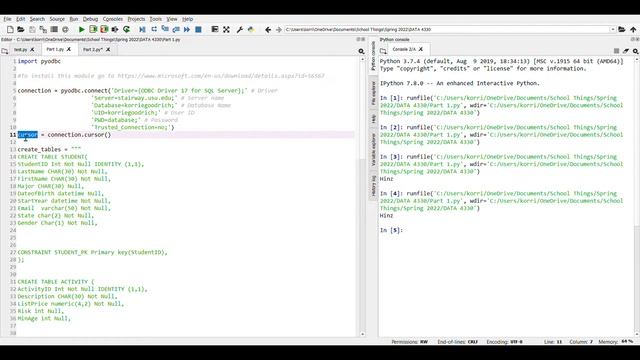Browse editor tabs icon

(x=4, y=51)
